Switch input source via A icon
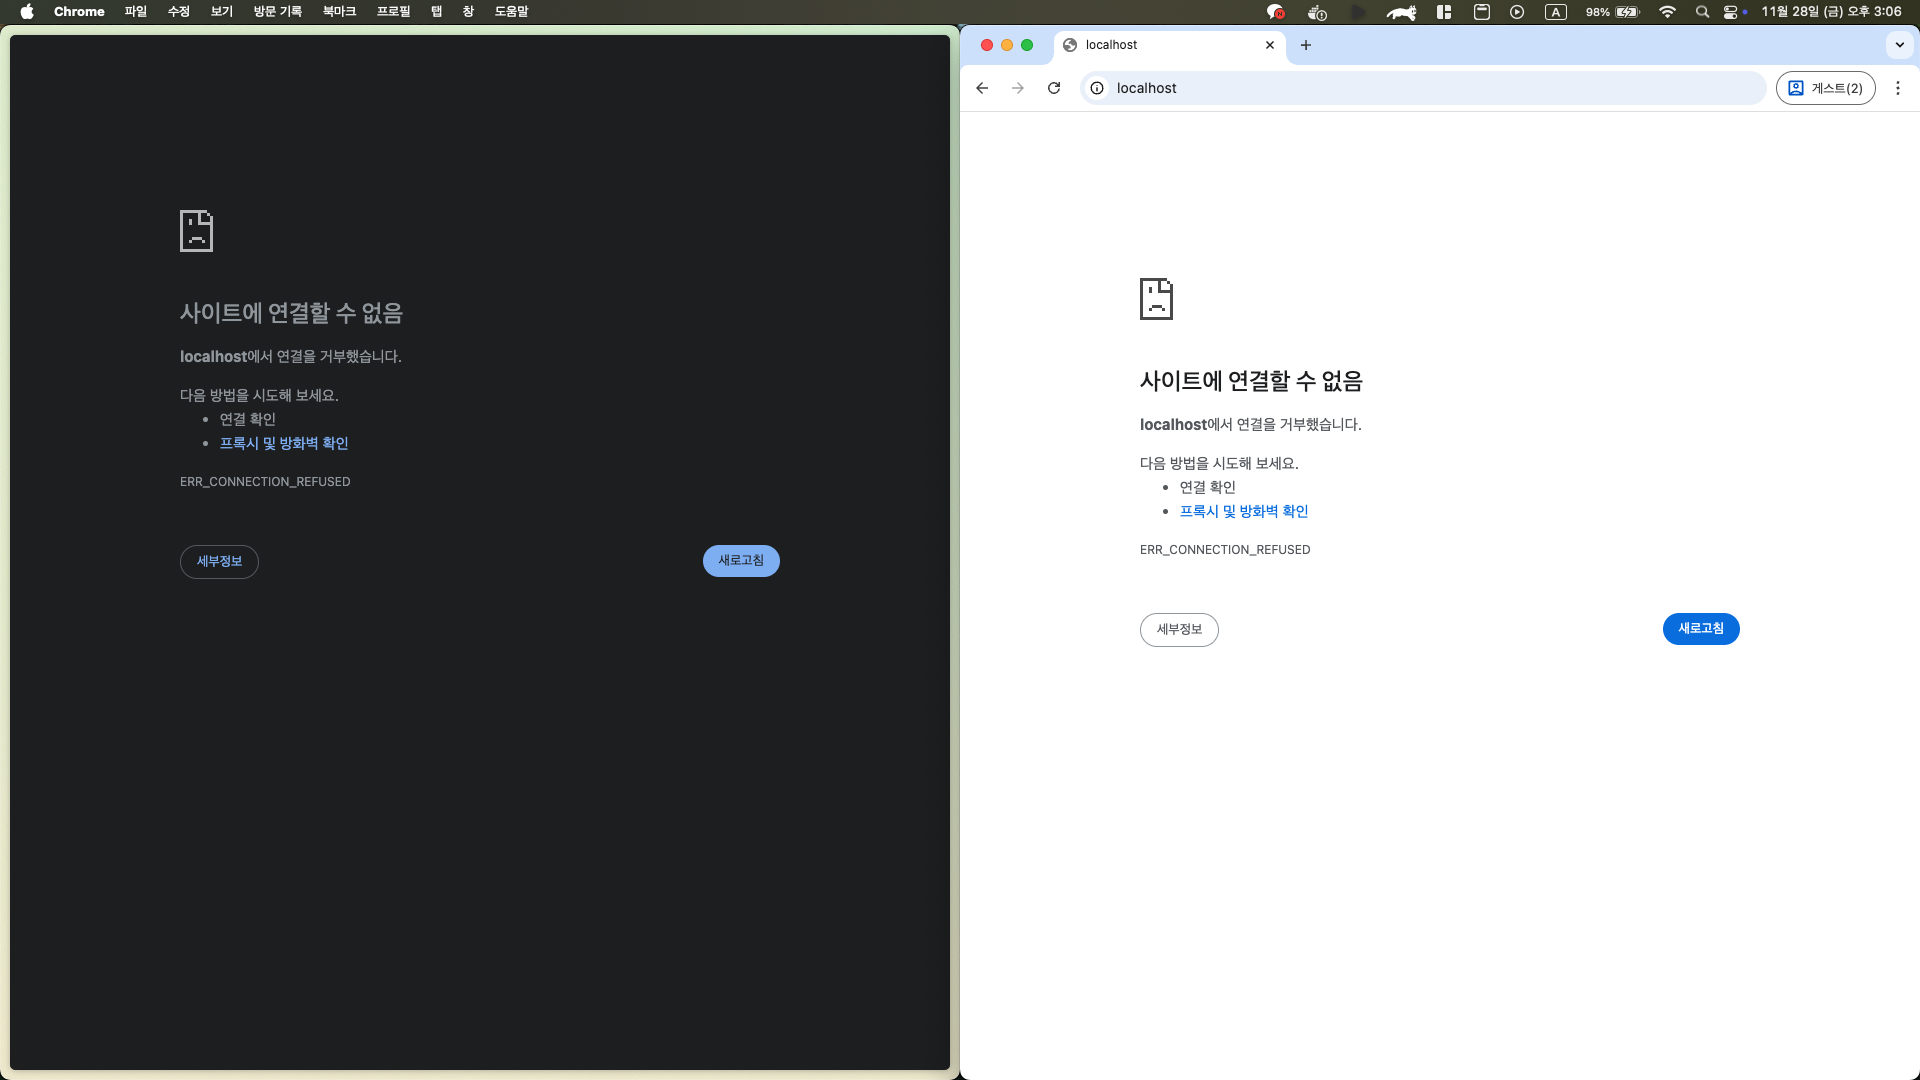This screenshot has height=1080, width=1920. coord(1555,12)
